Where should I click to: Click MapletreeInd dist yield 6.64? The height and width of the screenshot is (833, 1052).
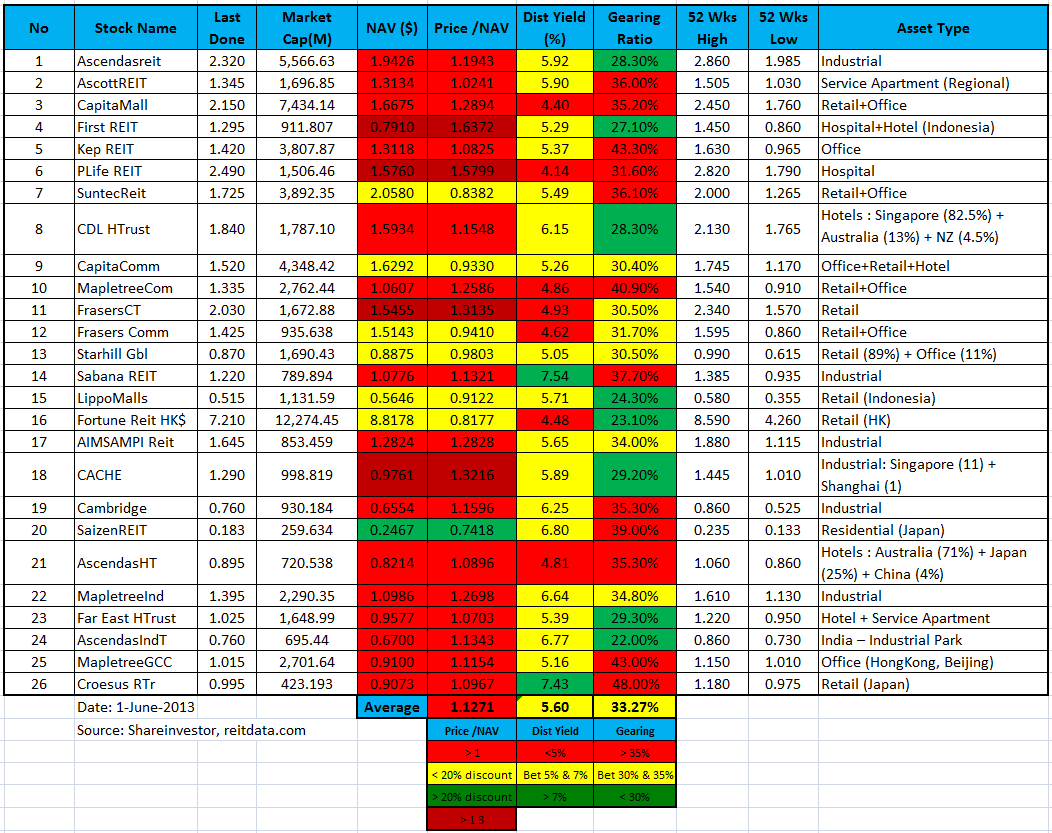pyautogui.click(x=555, y=596)
